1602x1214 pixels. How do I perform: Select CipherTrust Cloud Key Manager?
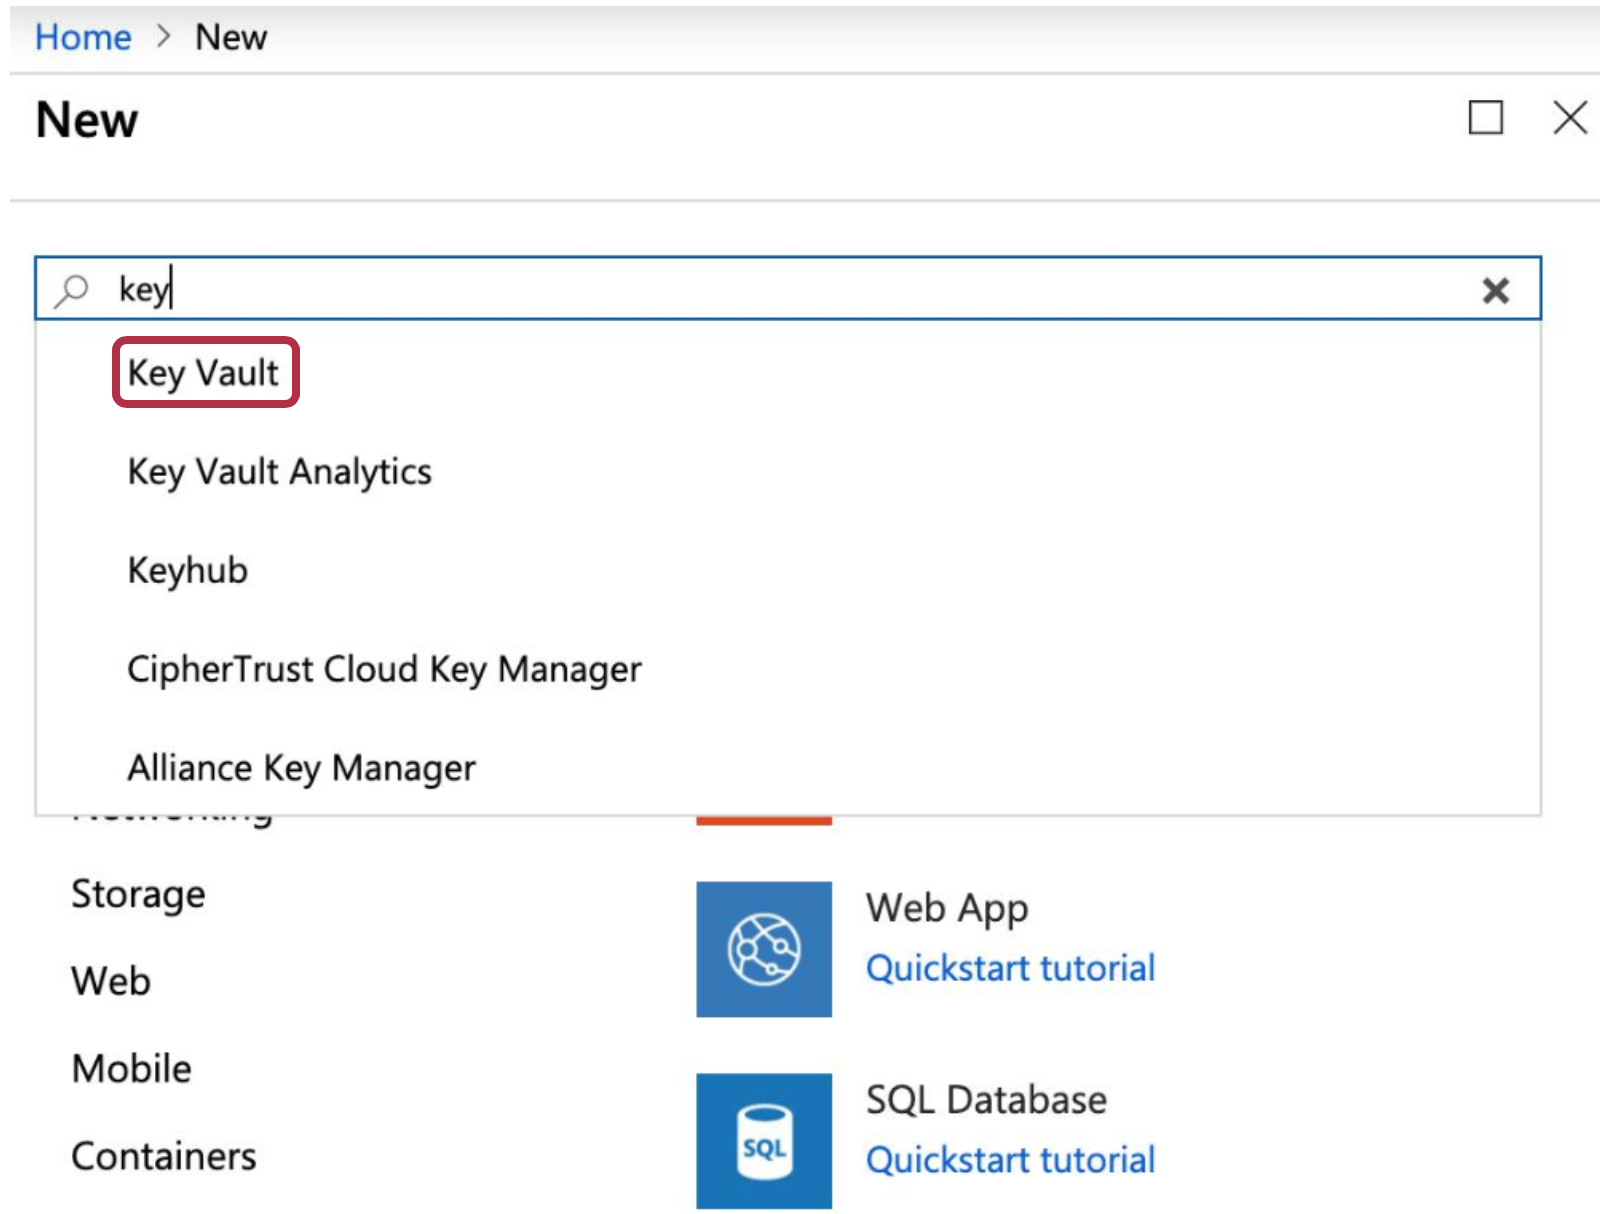[385, 669]
